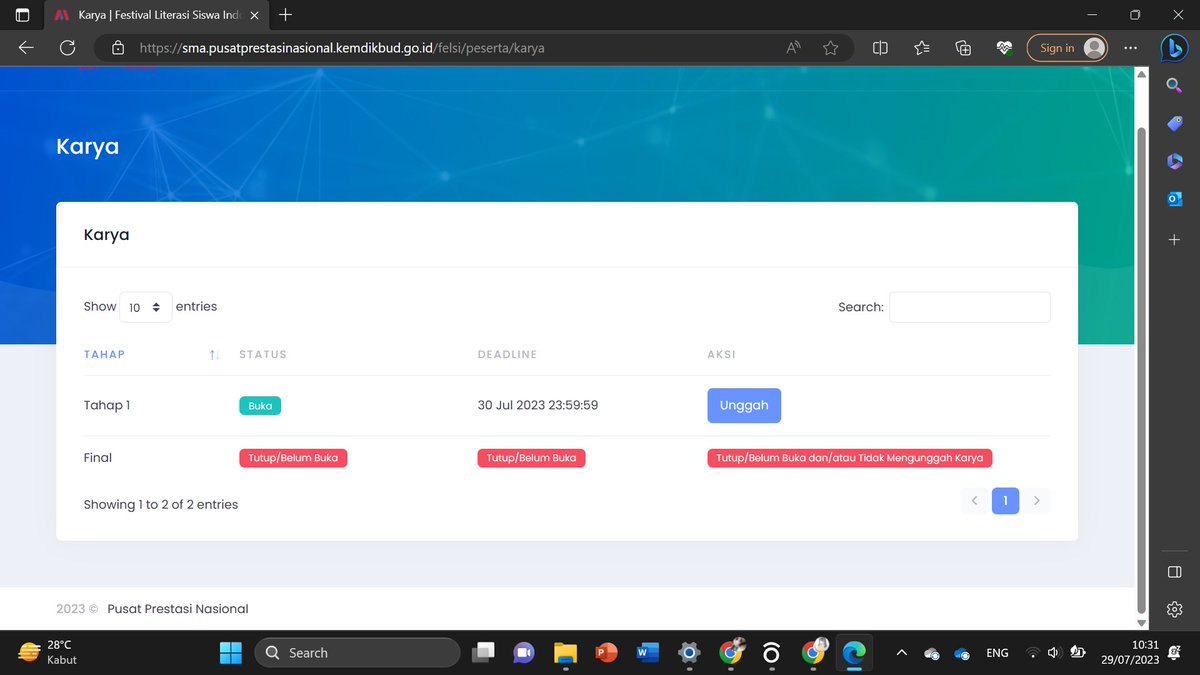Focus the table Search input field
The height and width of the screenshot is (675, 1200).
tap(970, 307)
